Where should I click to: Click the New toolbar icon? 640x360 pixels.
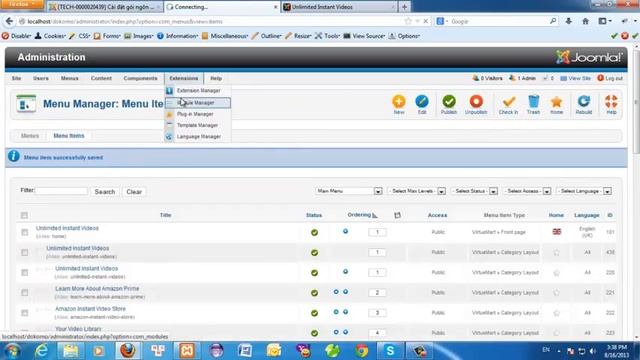coord(399,104)
